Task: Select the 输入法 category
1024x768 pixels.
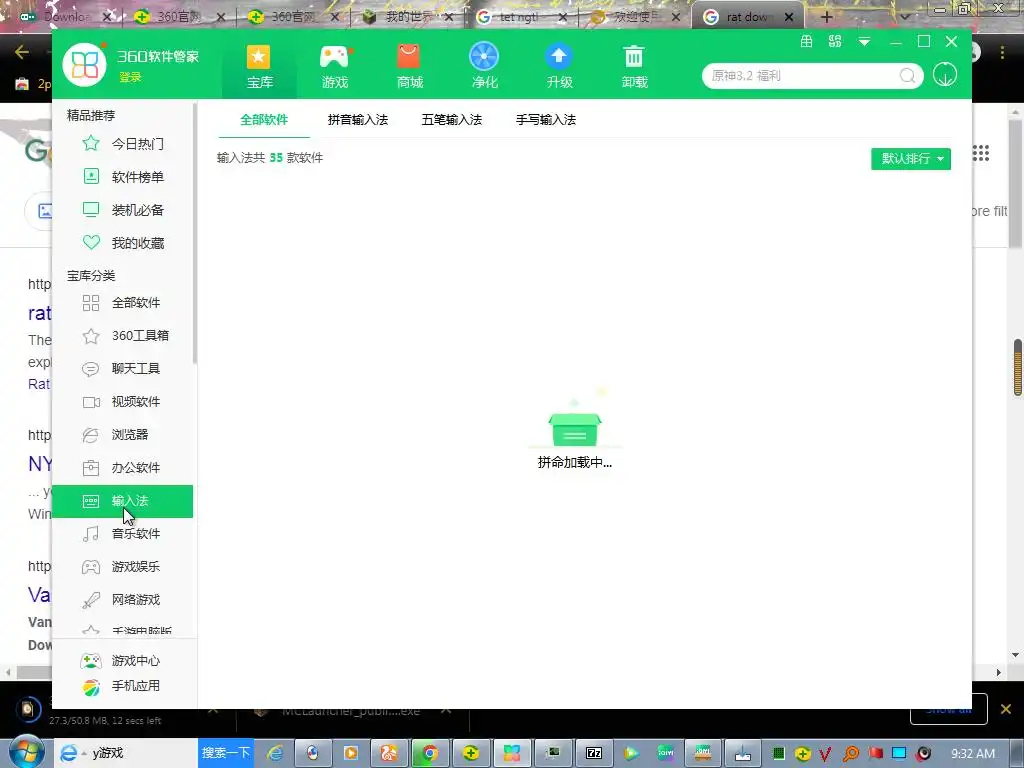Action: [123, 501]
